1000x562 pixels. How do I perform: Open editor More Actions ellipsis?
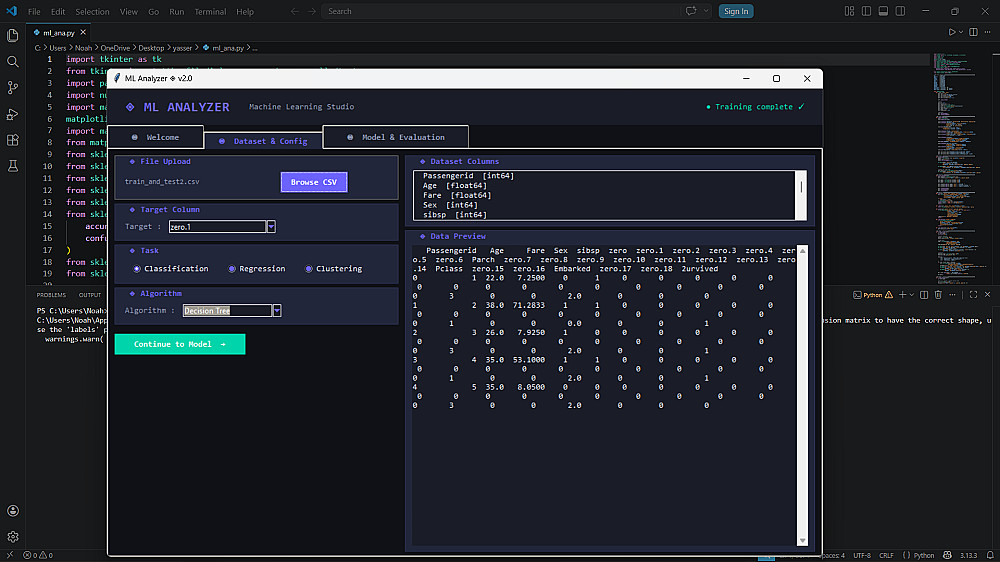(988, 32)
